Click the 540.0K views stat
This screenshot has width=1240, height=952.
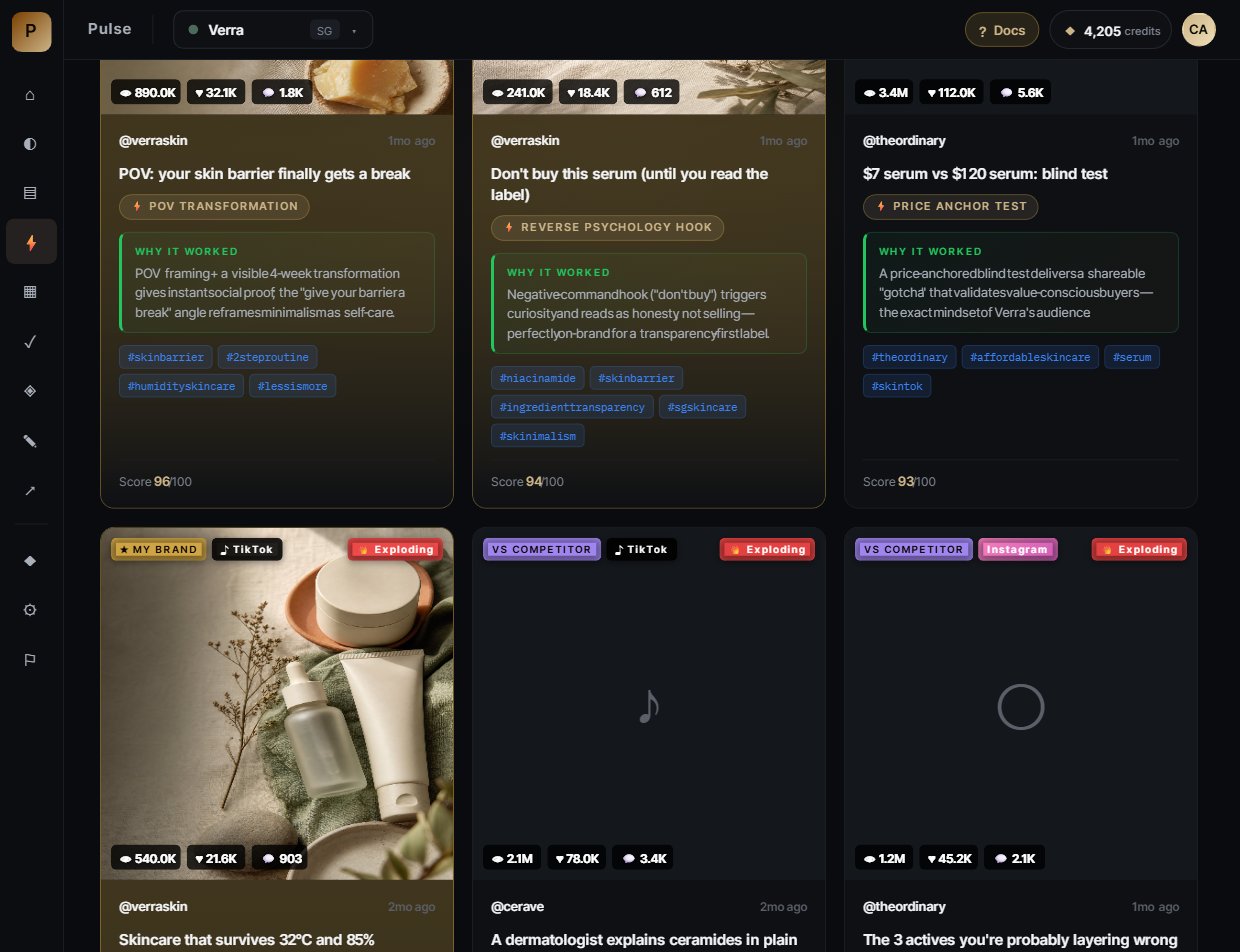147,858
